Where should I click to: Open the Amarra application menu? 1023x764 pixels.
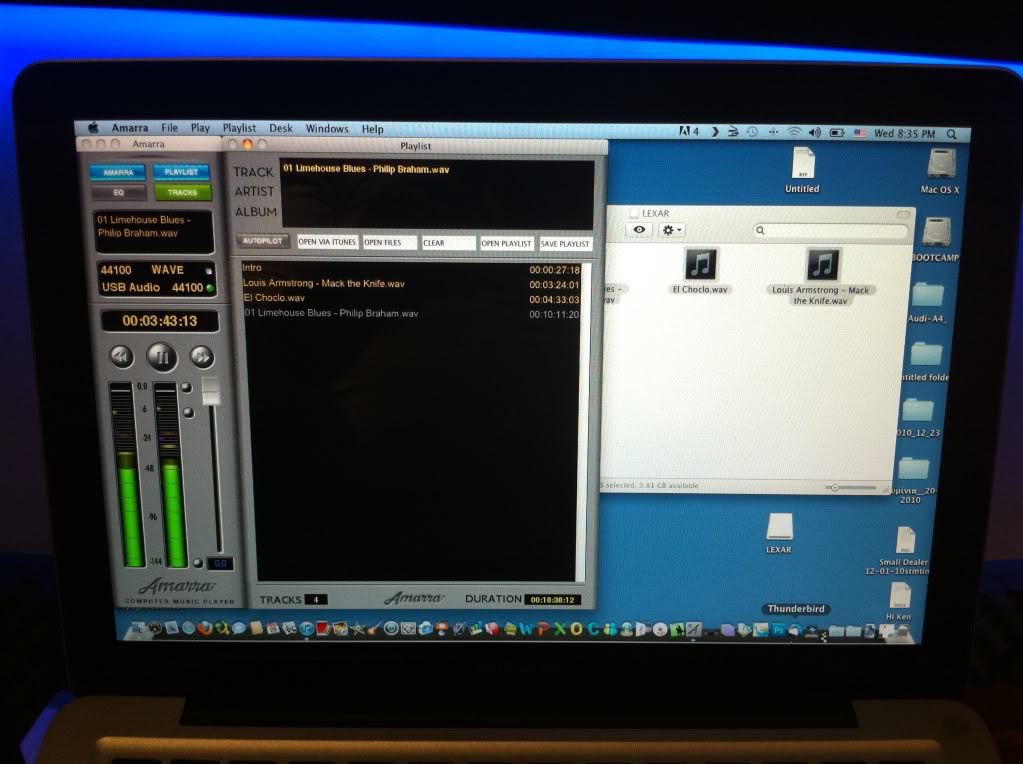point(130,128)
